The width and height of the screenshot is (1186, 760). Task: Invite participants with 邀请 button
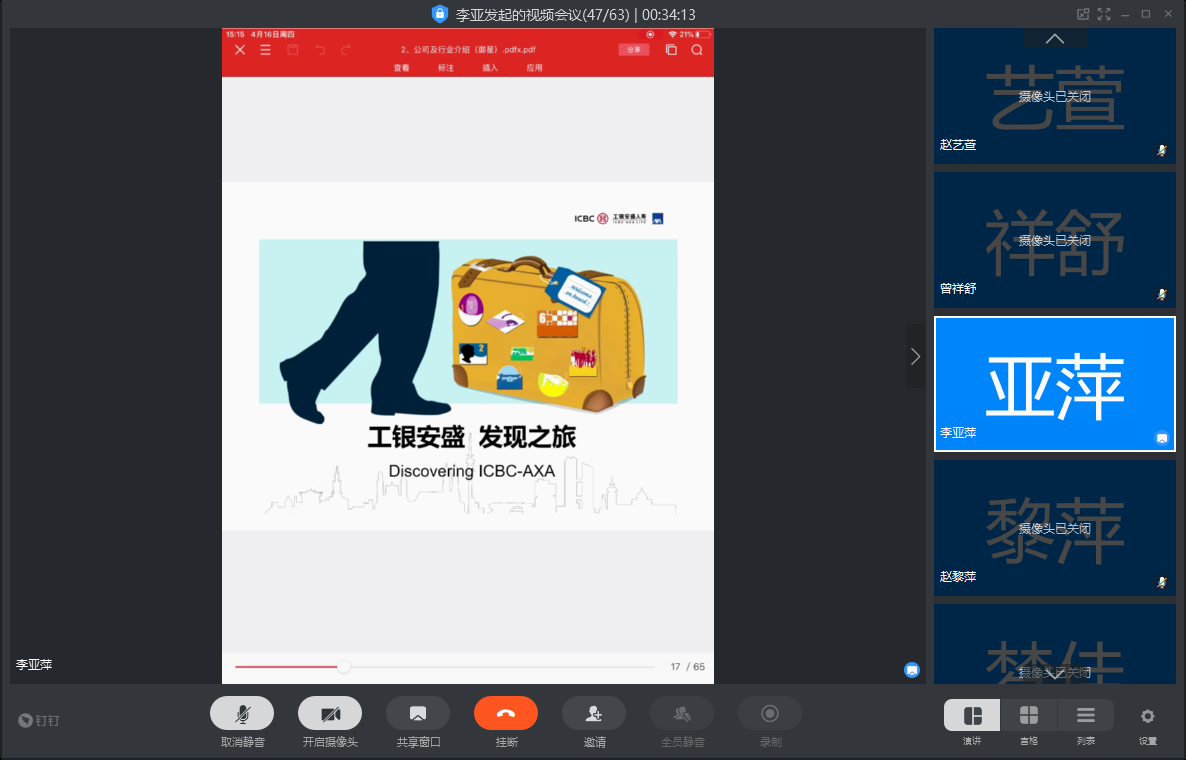[x=594, y=713]
